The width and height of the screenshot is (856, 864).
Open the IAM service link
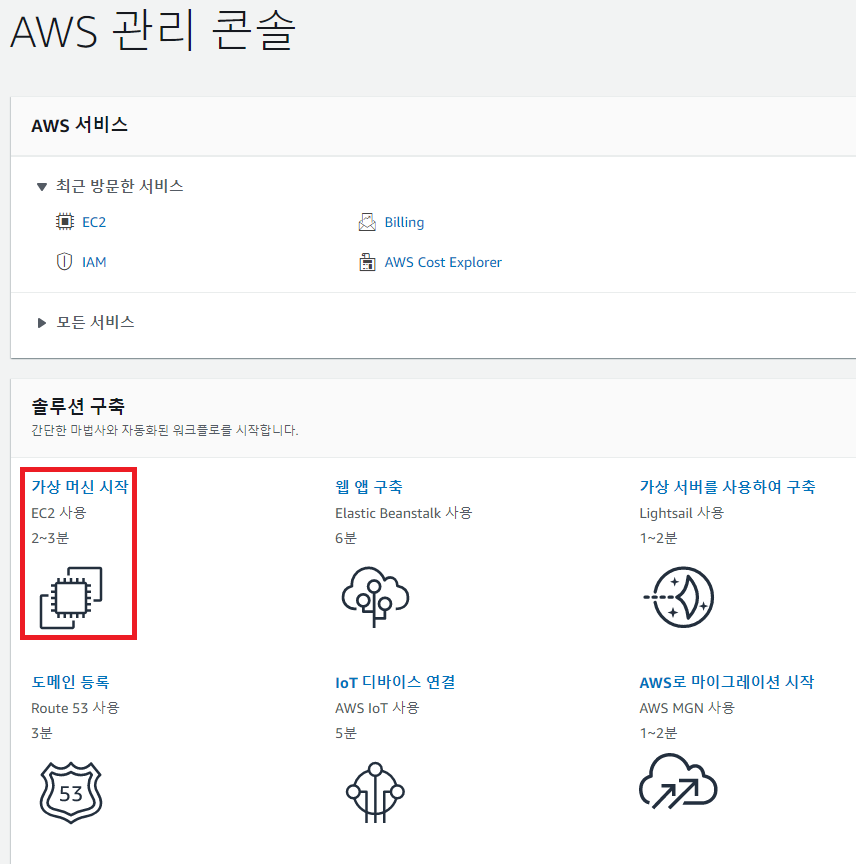(94, 262)
